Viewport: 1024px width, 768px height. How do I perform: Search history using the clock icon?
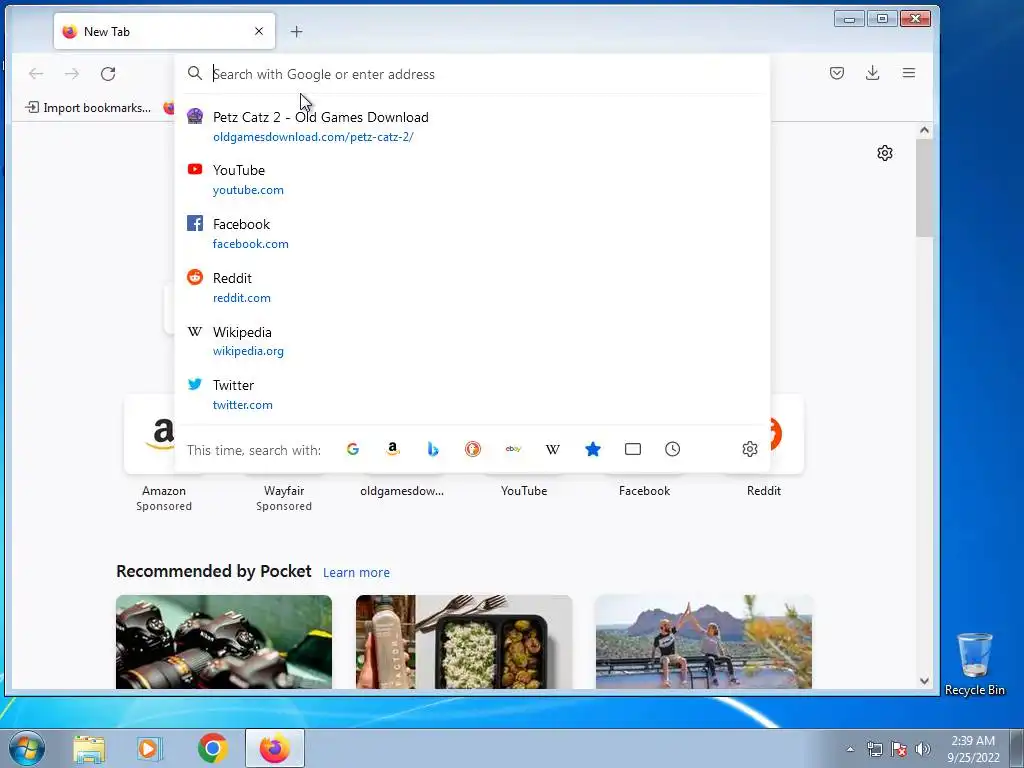coord(673,449)
